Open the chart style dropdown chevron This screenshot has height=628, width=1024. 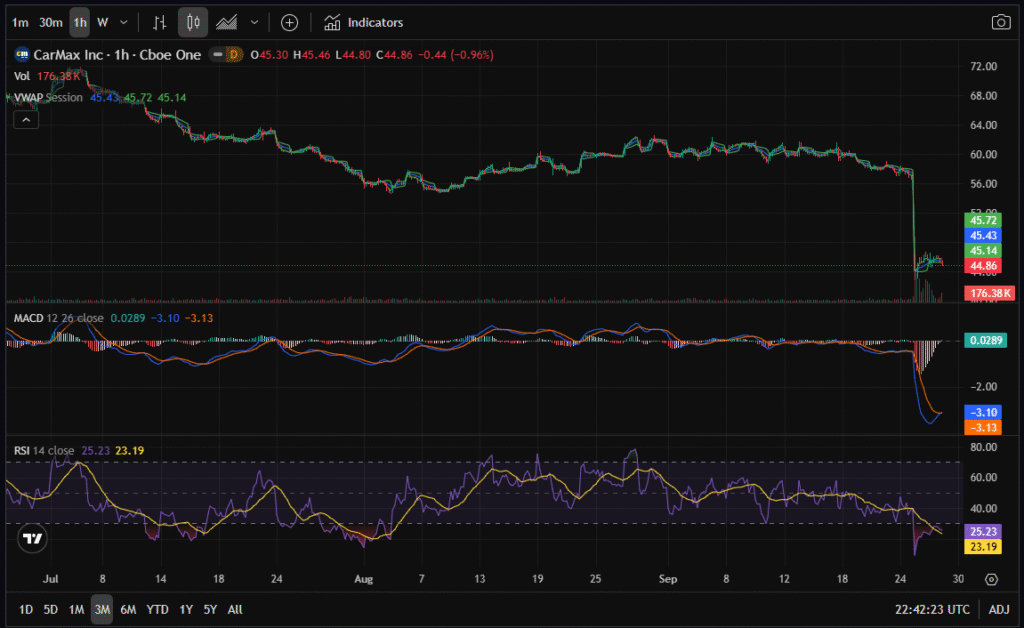(254, 22)
